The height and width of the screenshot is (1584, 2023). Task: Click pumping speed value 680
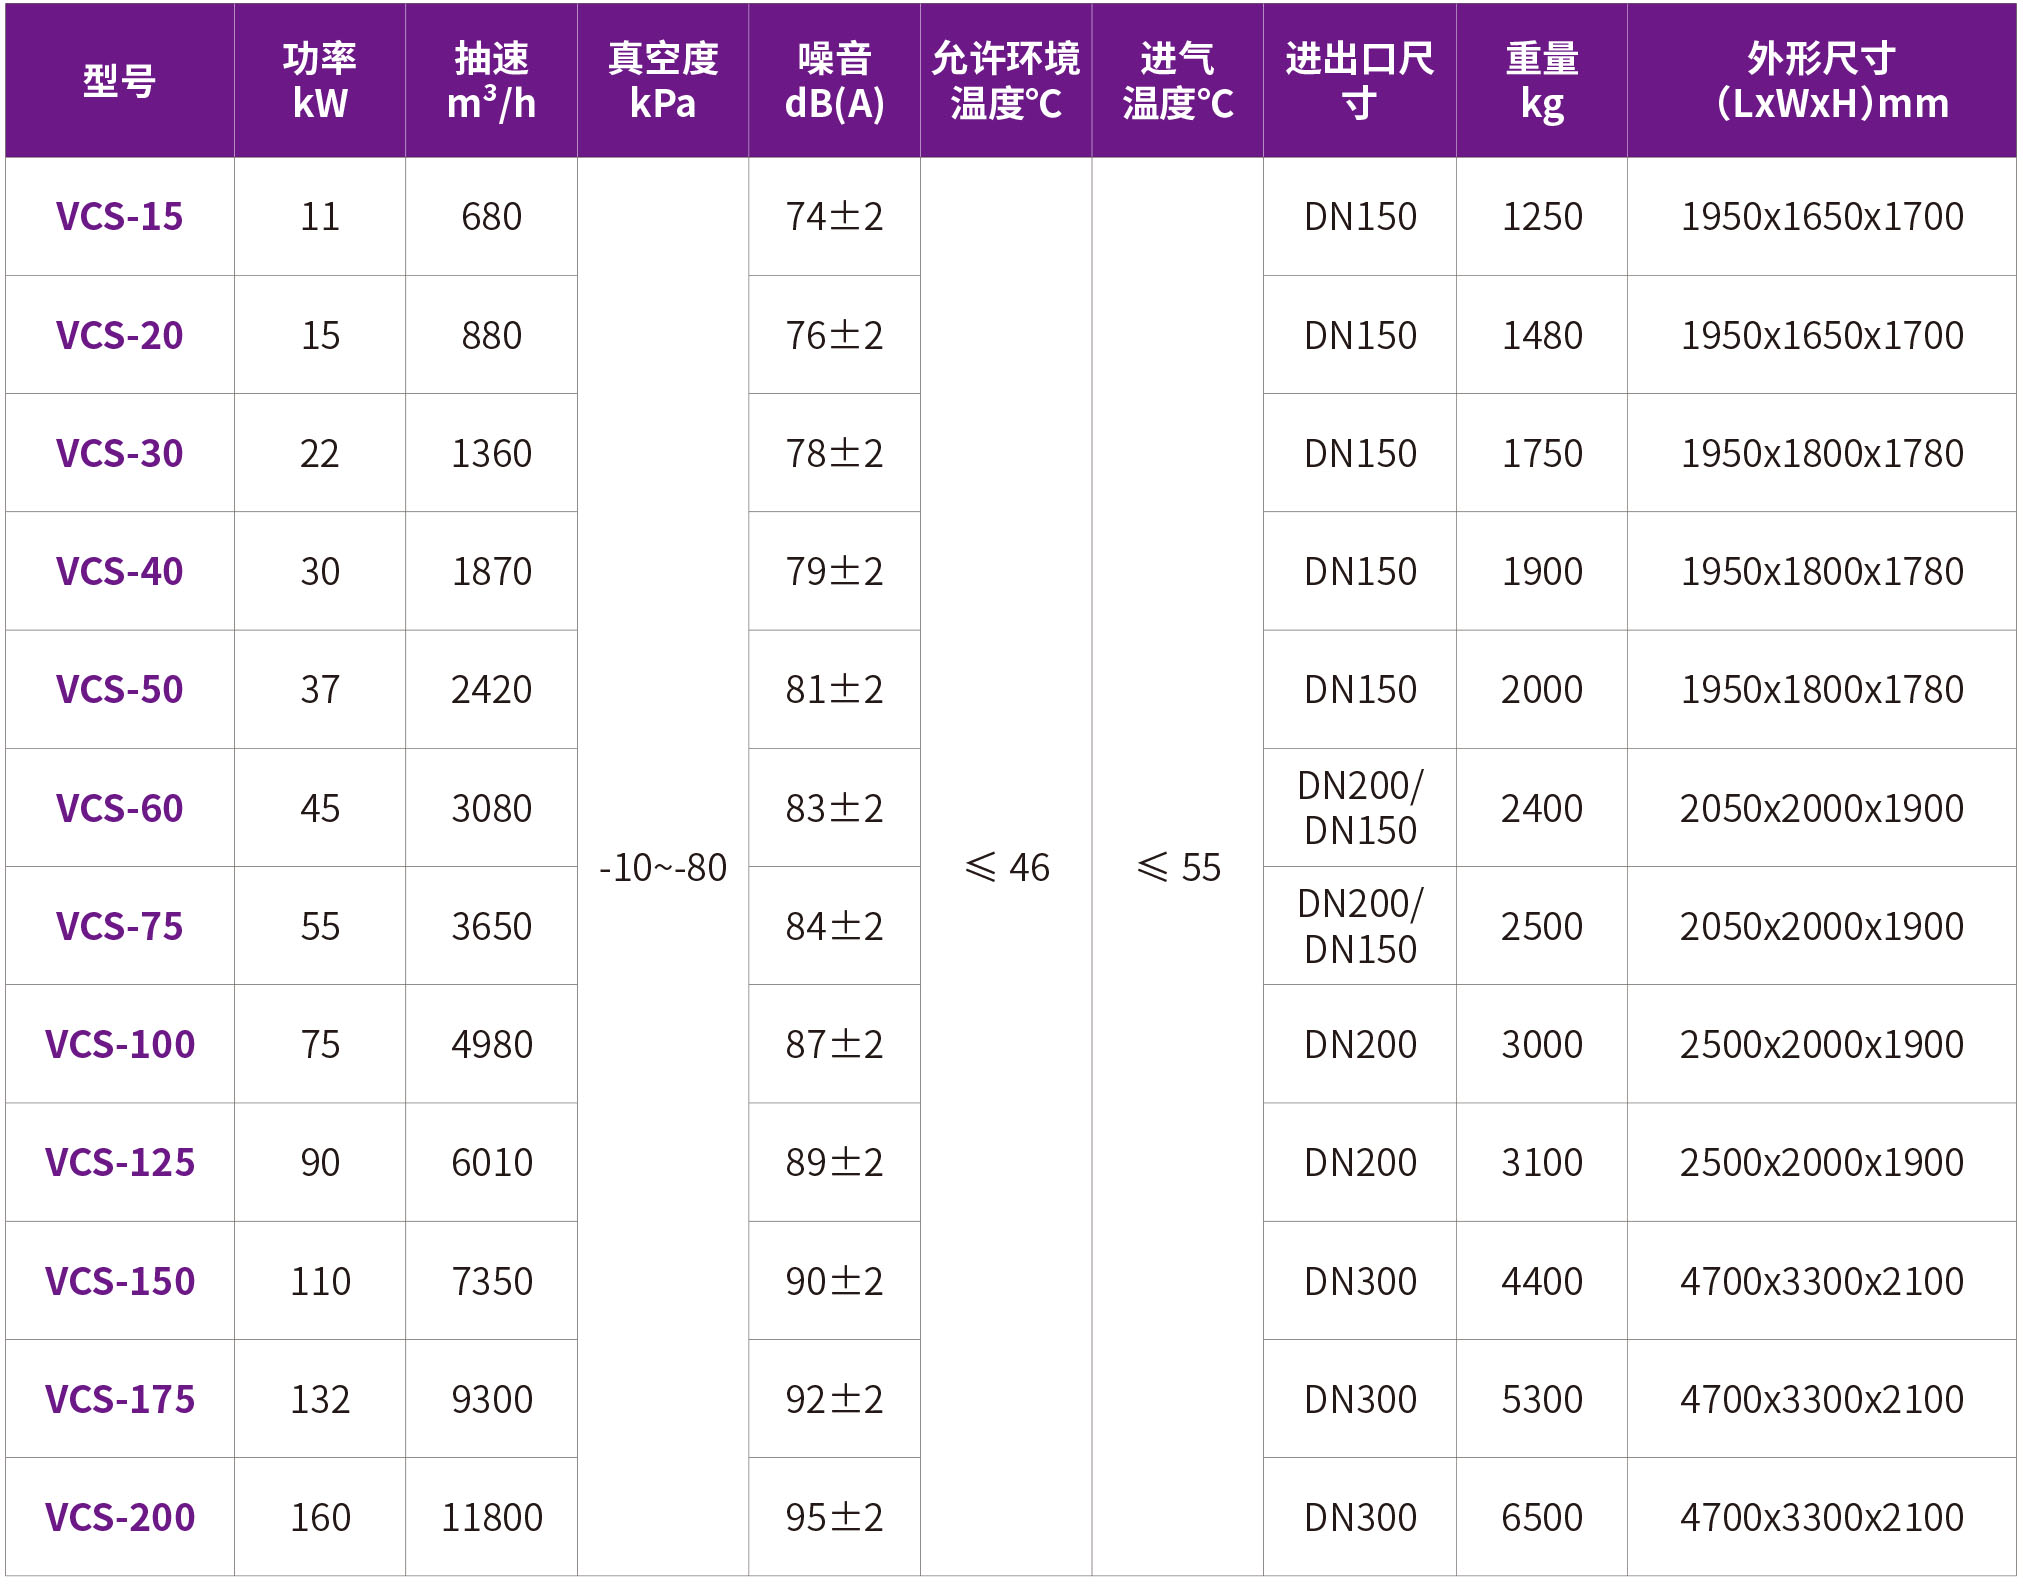(491, 217)
